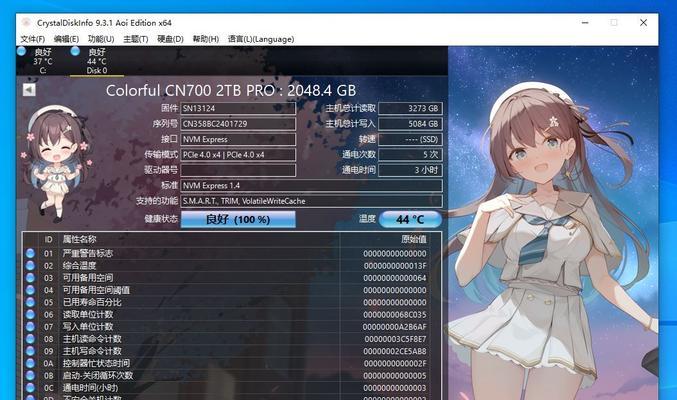The width and height of the screenshot is (677, 400).
Task: Click the ID column header
Action: coord(48,239)
